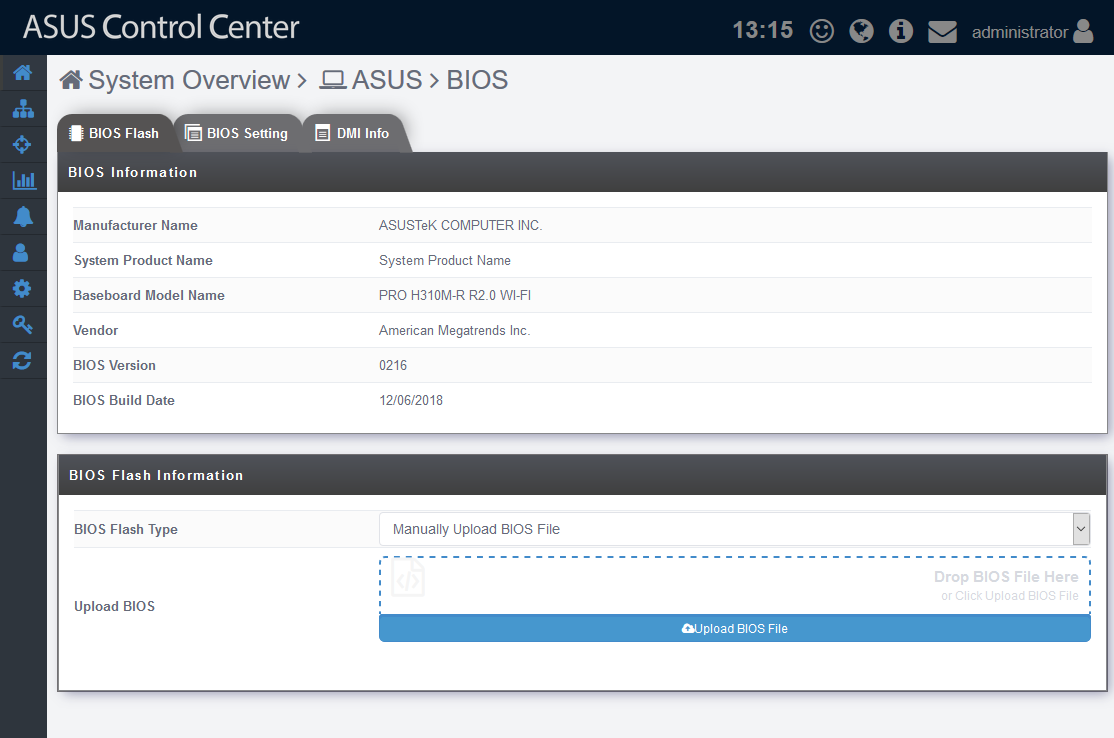Image resolution: width=1114 pixels, height=738 pixels.
Task: Click the Upload BIOS label
Action: (114, 606)
